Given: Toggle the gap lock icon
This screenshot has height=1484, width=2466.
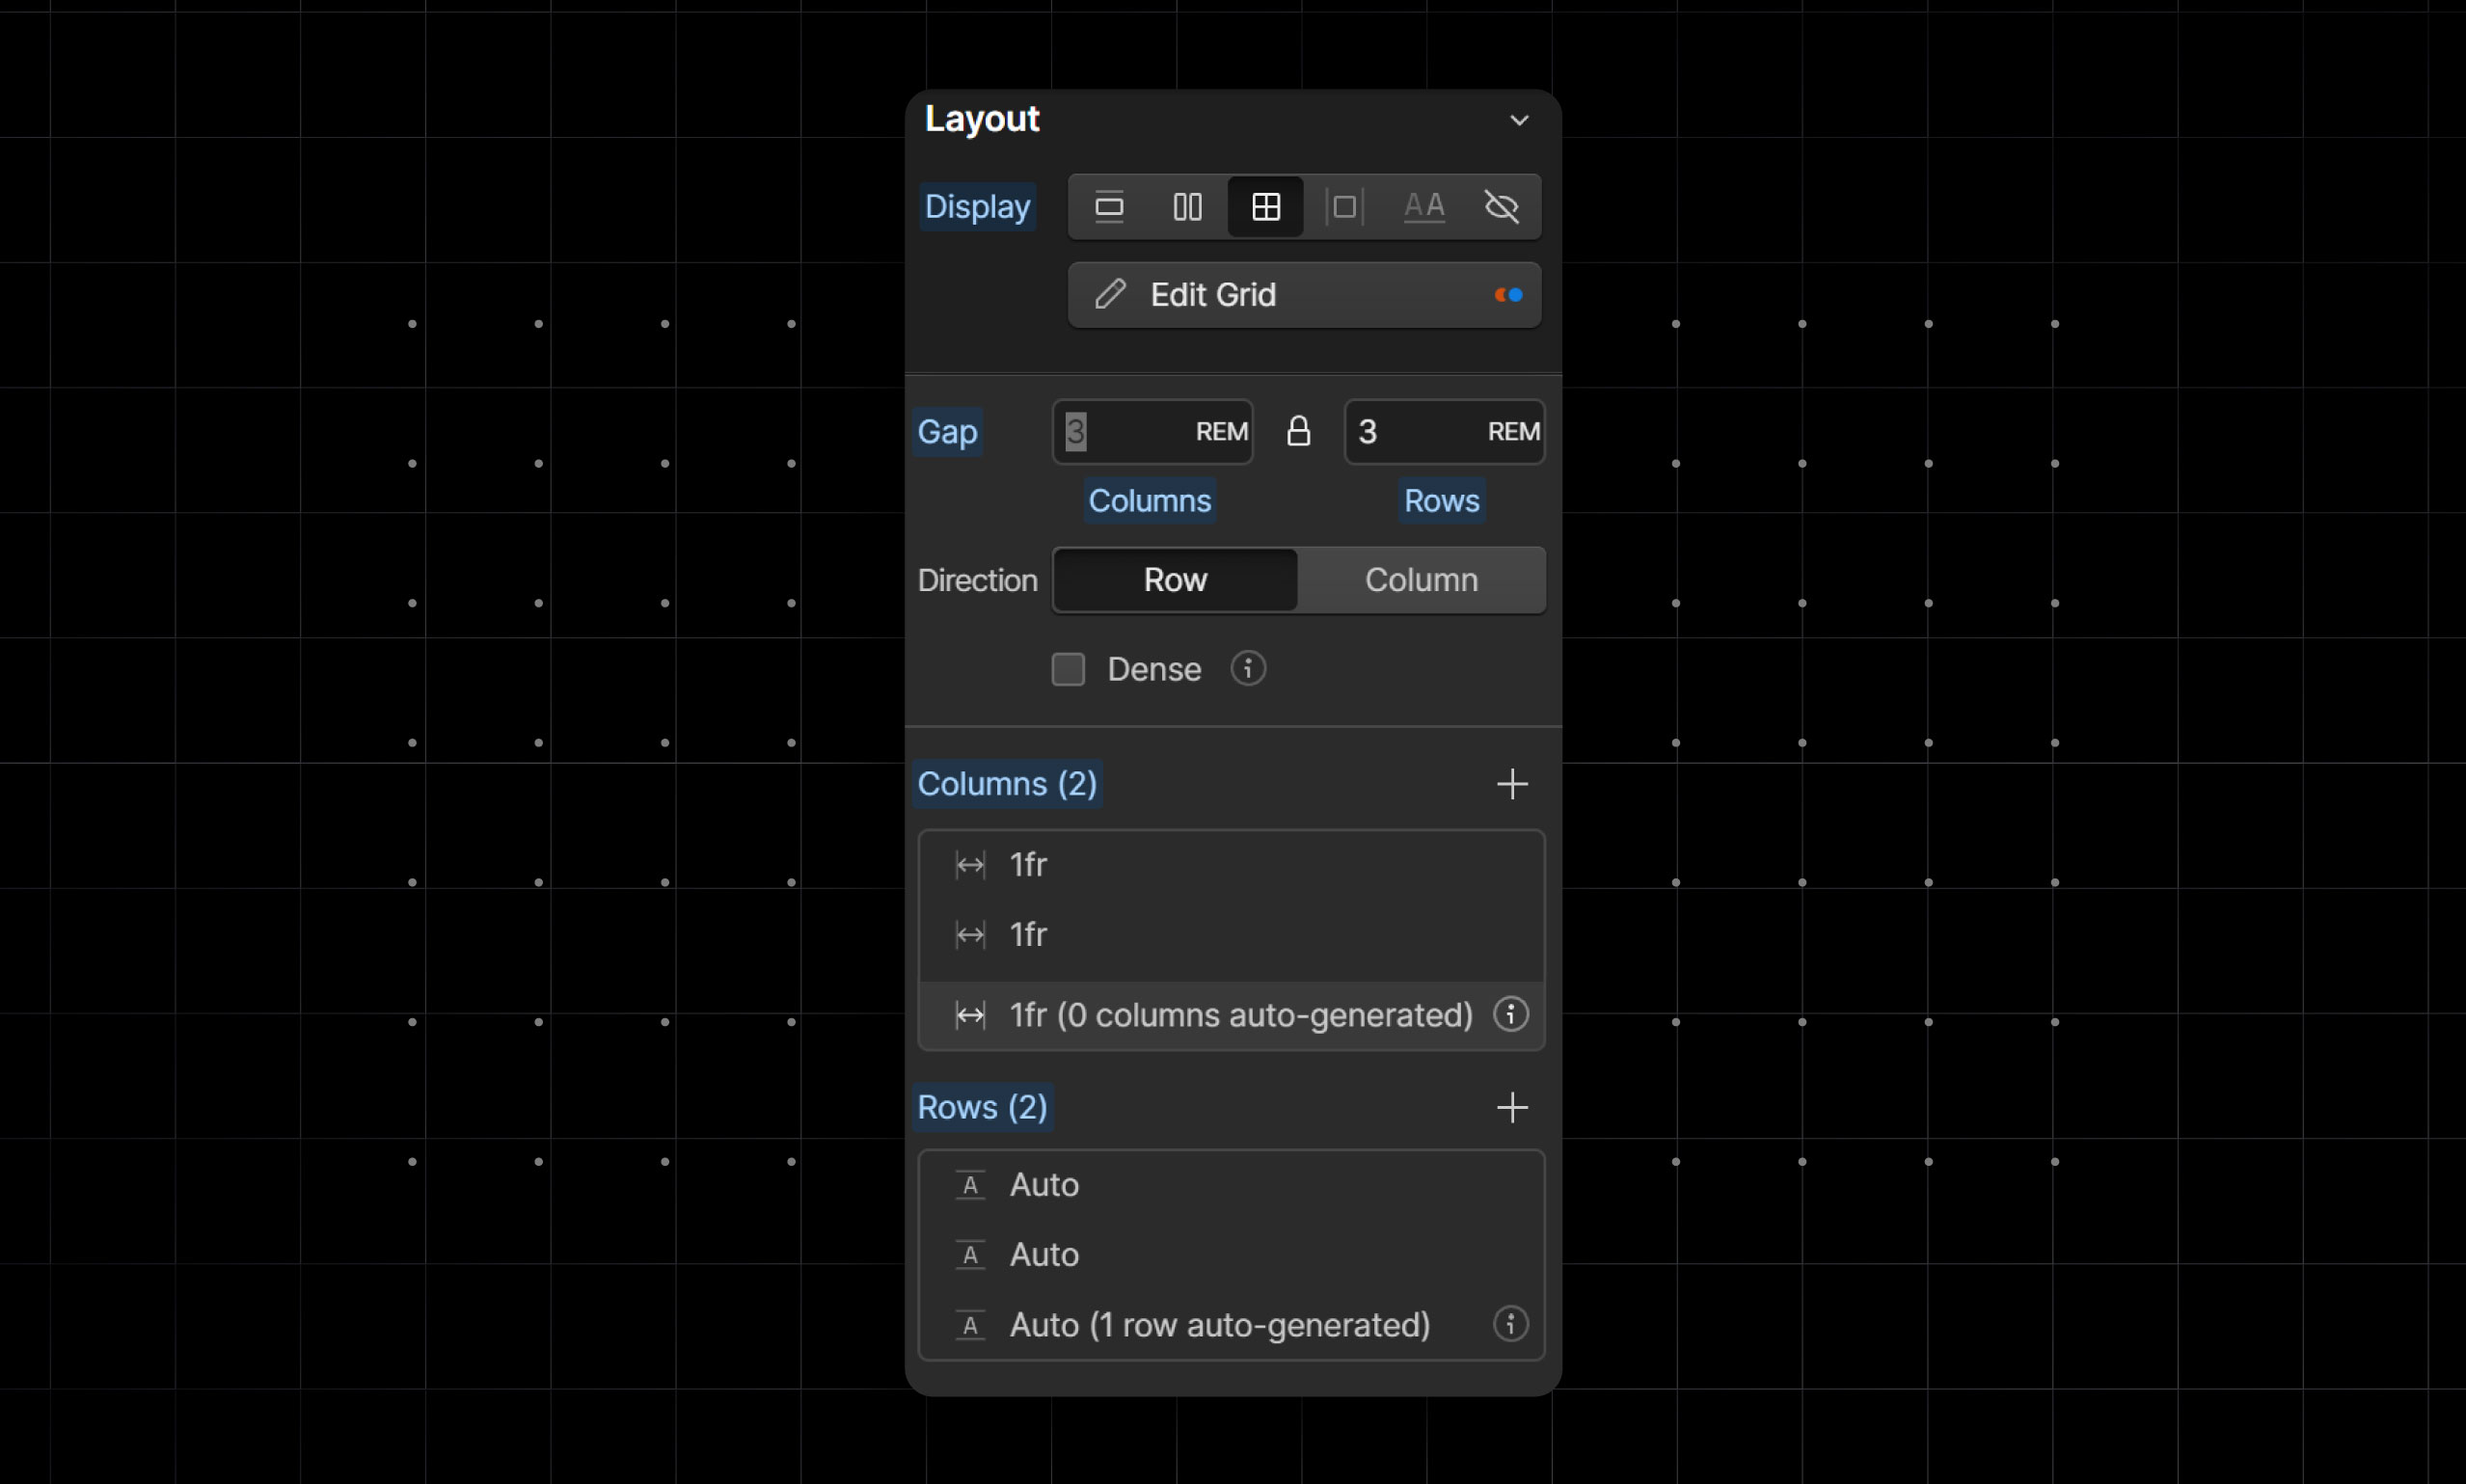Looking at the screenshot, I should tap(1298, 431).
